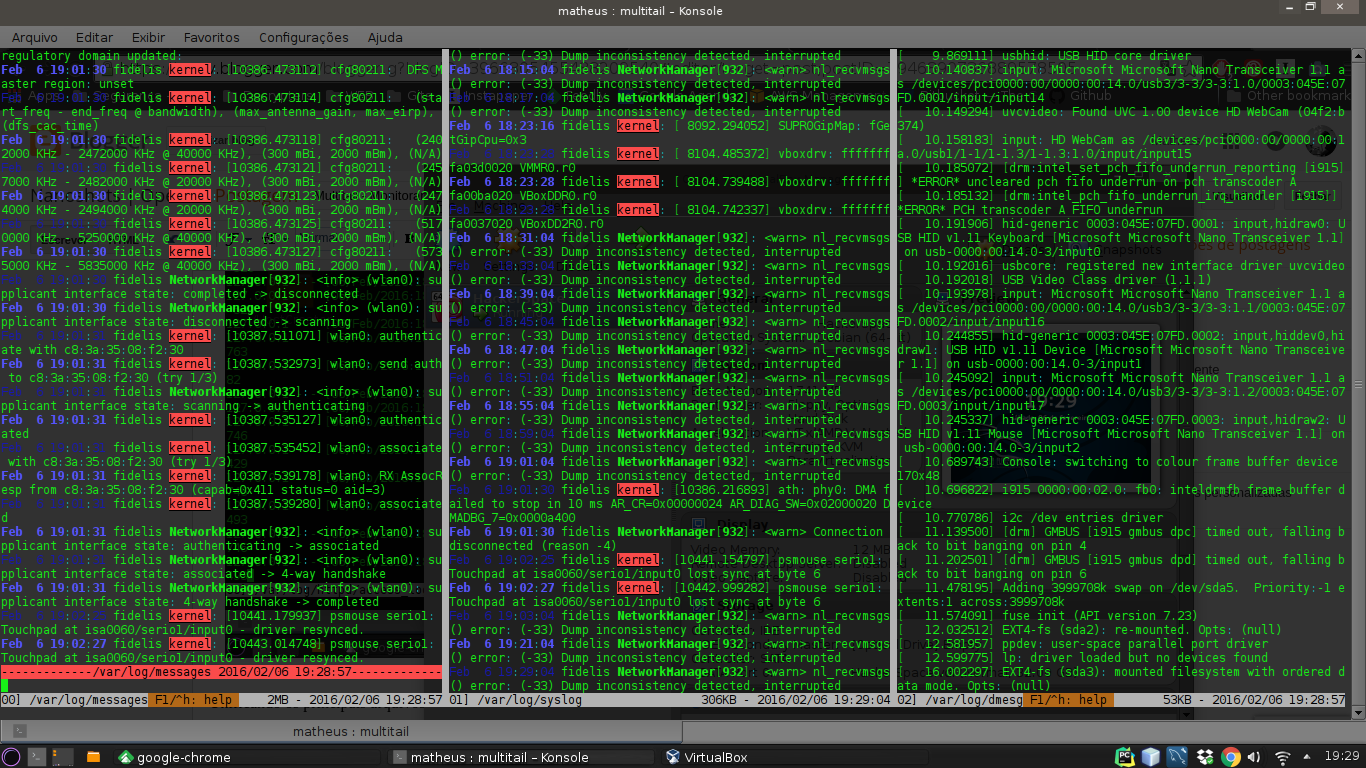
Task: Click the green terminal cursor block
Action: coord(4,686)
